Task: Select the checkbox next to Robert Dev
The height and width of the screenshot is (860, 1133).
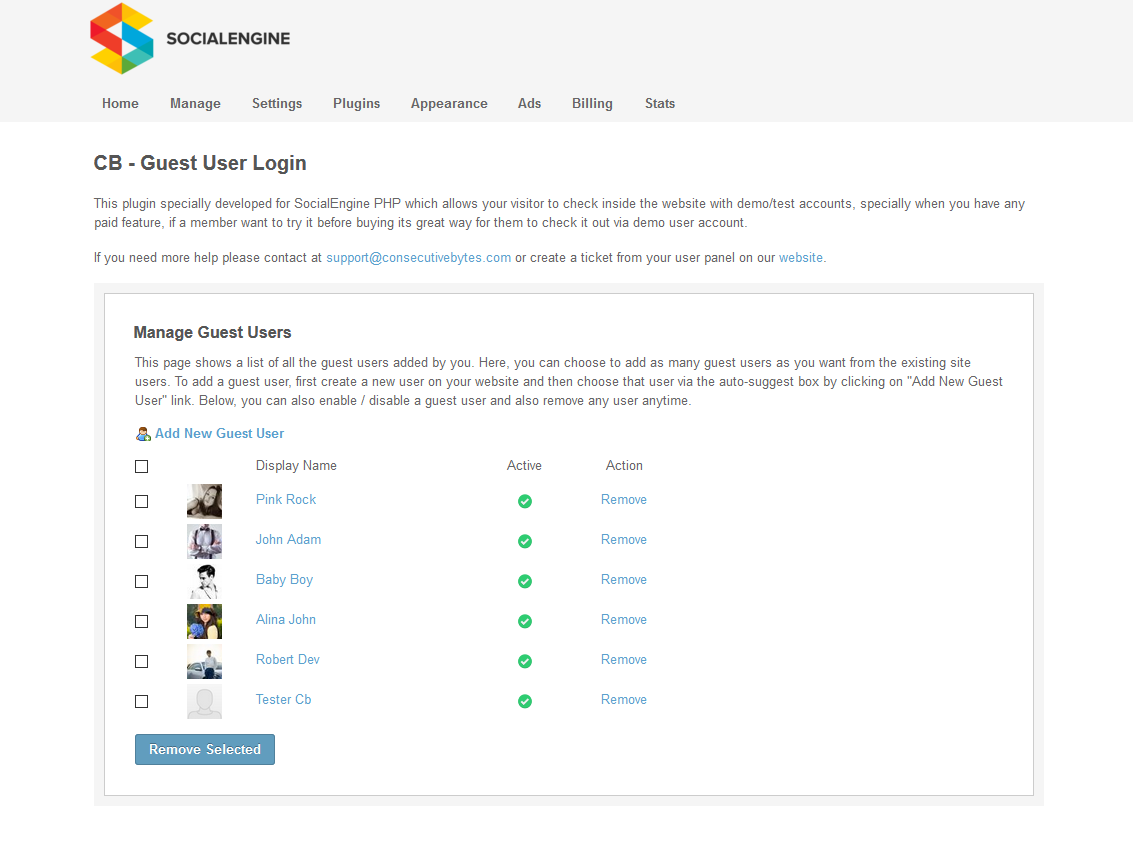Action: point(141,661)
